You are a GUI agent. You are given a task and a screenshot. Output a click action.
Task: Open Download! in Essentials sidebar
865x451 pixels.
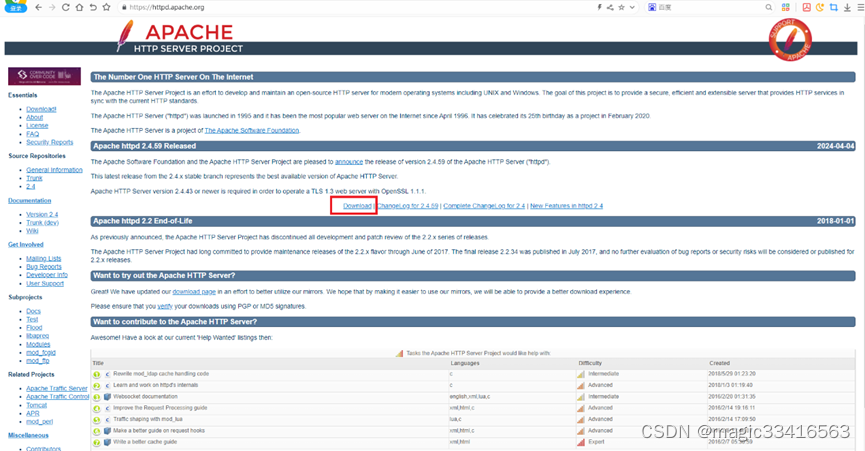41,109
